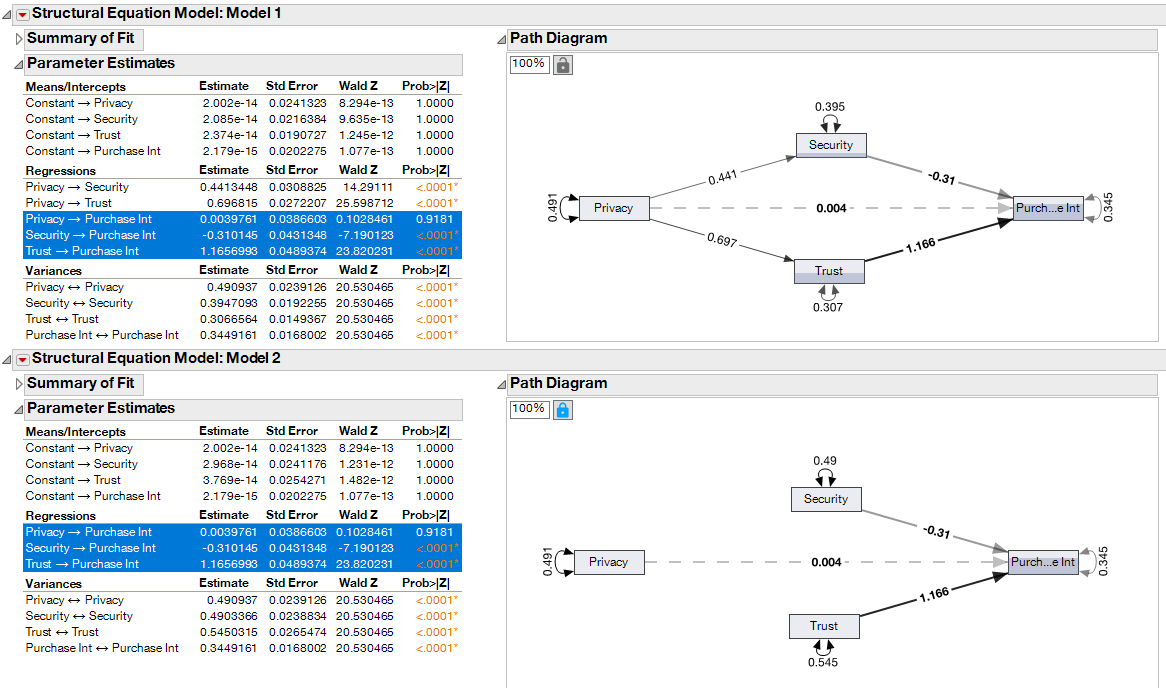
Task: Collapse the Model 1 Path Diagram panel
Action: 502,37
